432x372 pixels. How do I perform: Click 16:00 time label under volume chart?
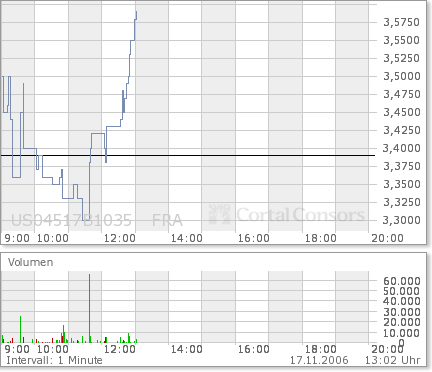(x=254, y=350)
